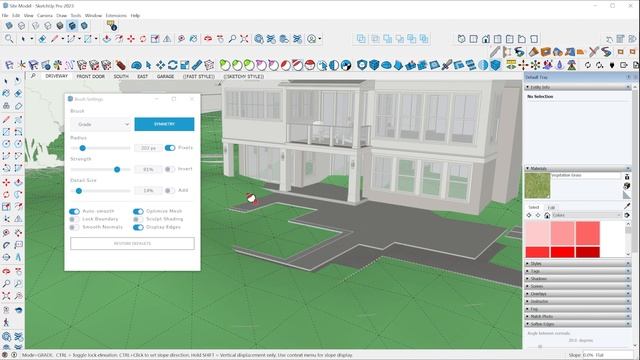Image resolution: width=640 pixels, height=360 pixels.
Task: Select the Shaded With Textures style icon
Action: [72, 26]
